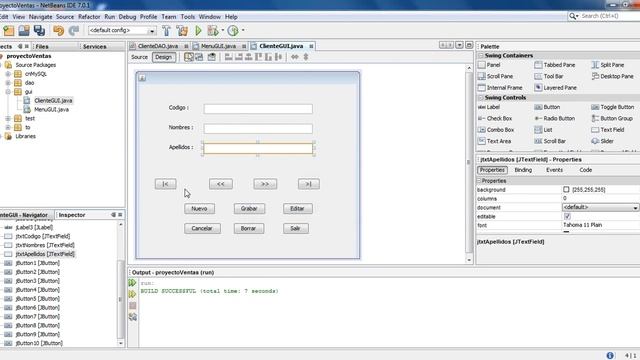Click the last record >| button
This screenshot has height=360, width=640.
tap(309, 184)
